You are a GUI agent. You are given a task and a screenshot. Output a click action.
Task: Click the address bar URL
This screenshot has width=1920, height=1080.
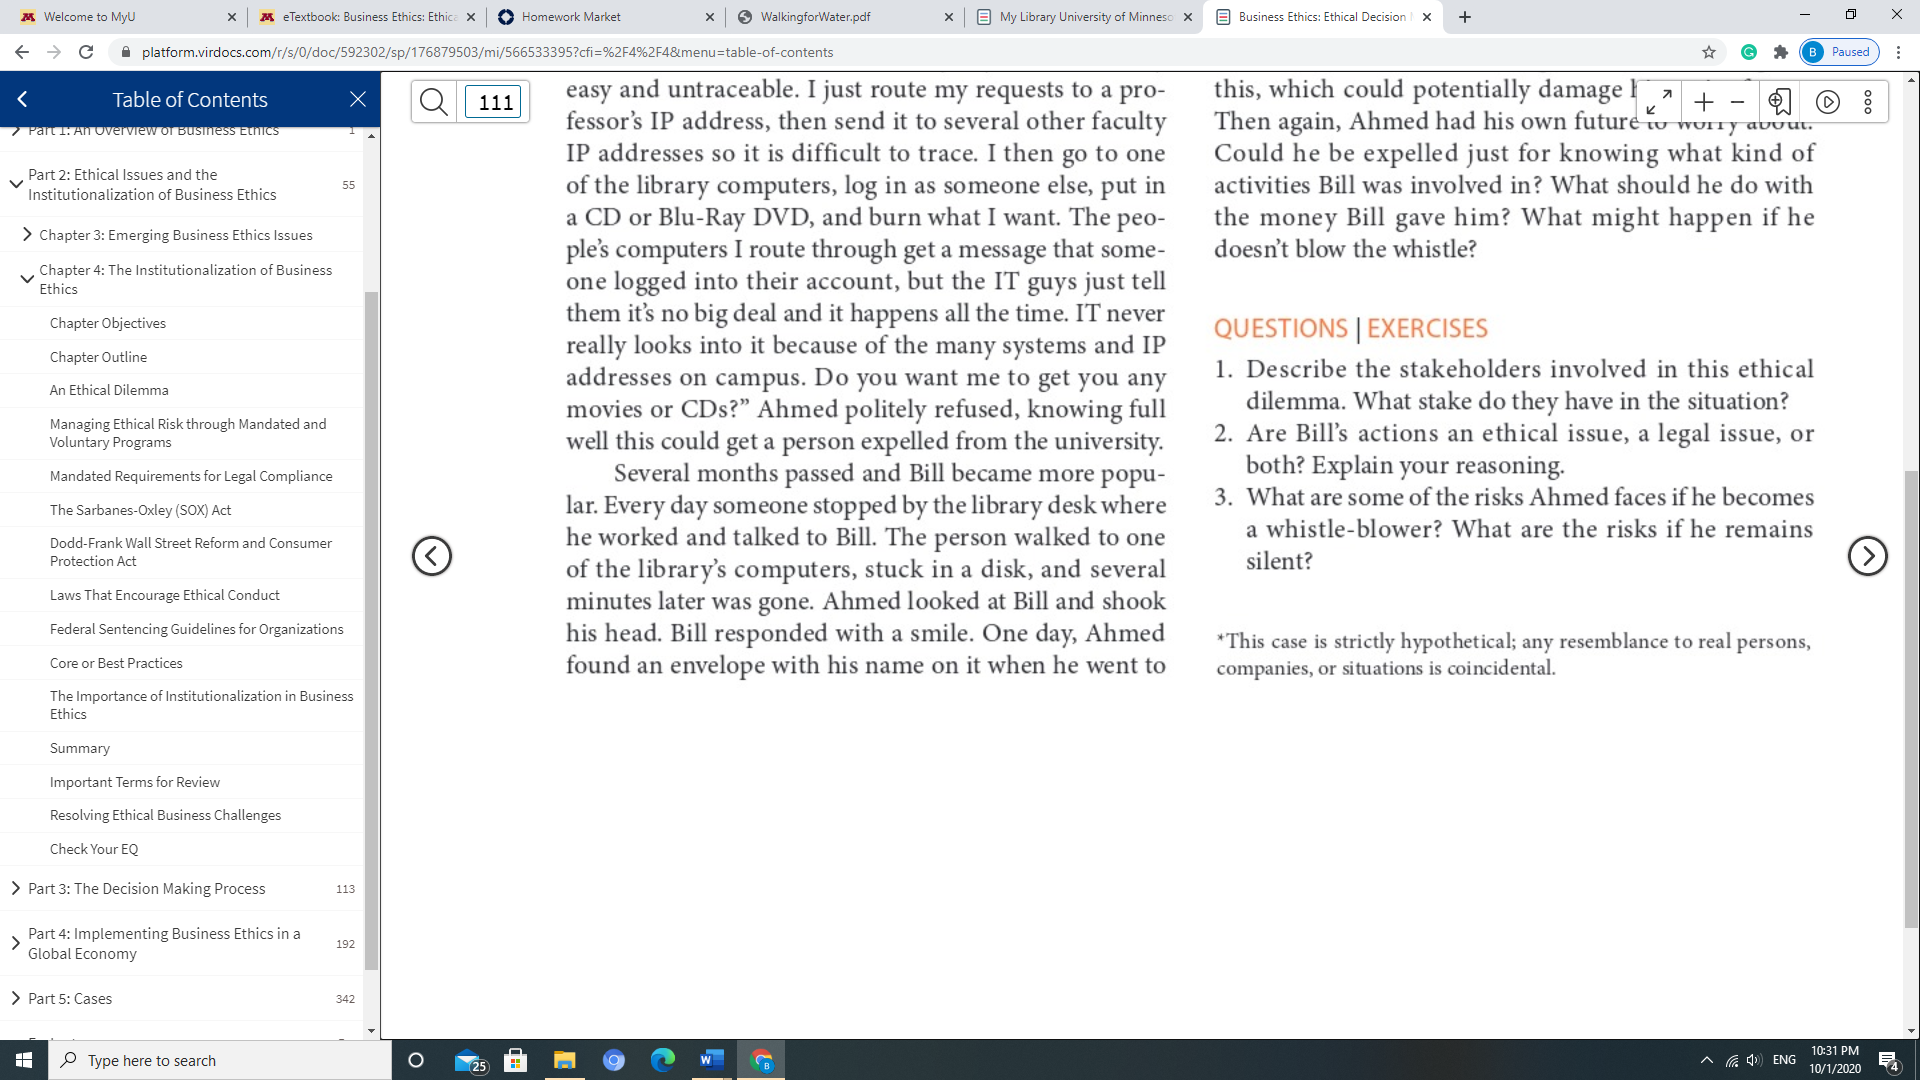pyautogui.click(x=487, y=52)
